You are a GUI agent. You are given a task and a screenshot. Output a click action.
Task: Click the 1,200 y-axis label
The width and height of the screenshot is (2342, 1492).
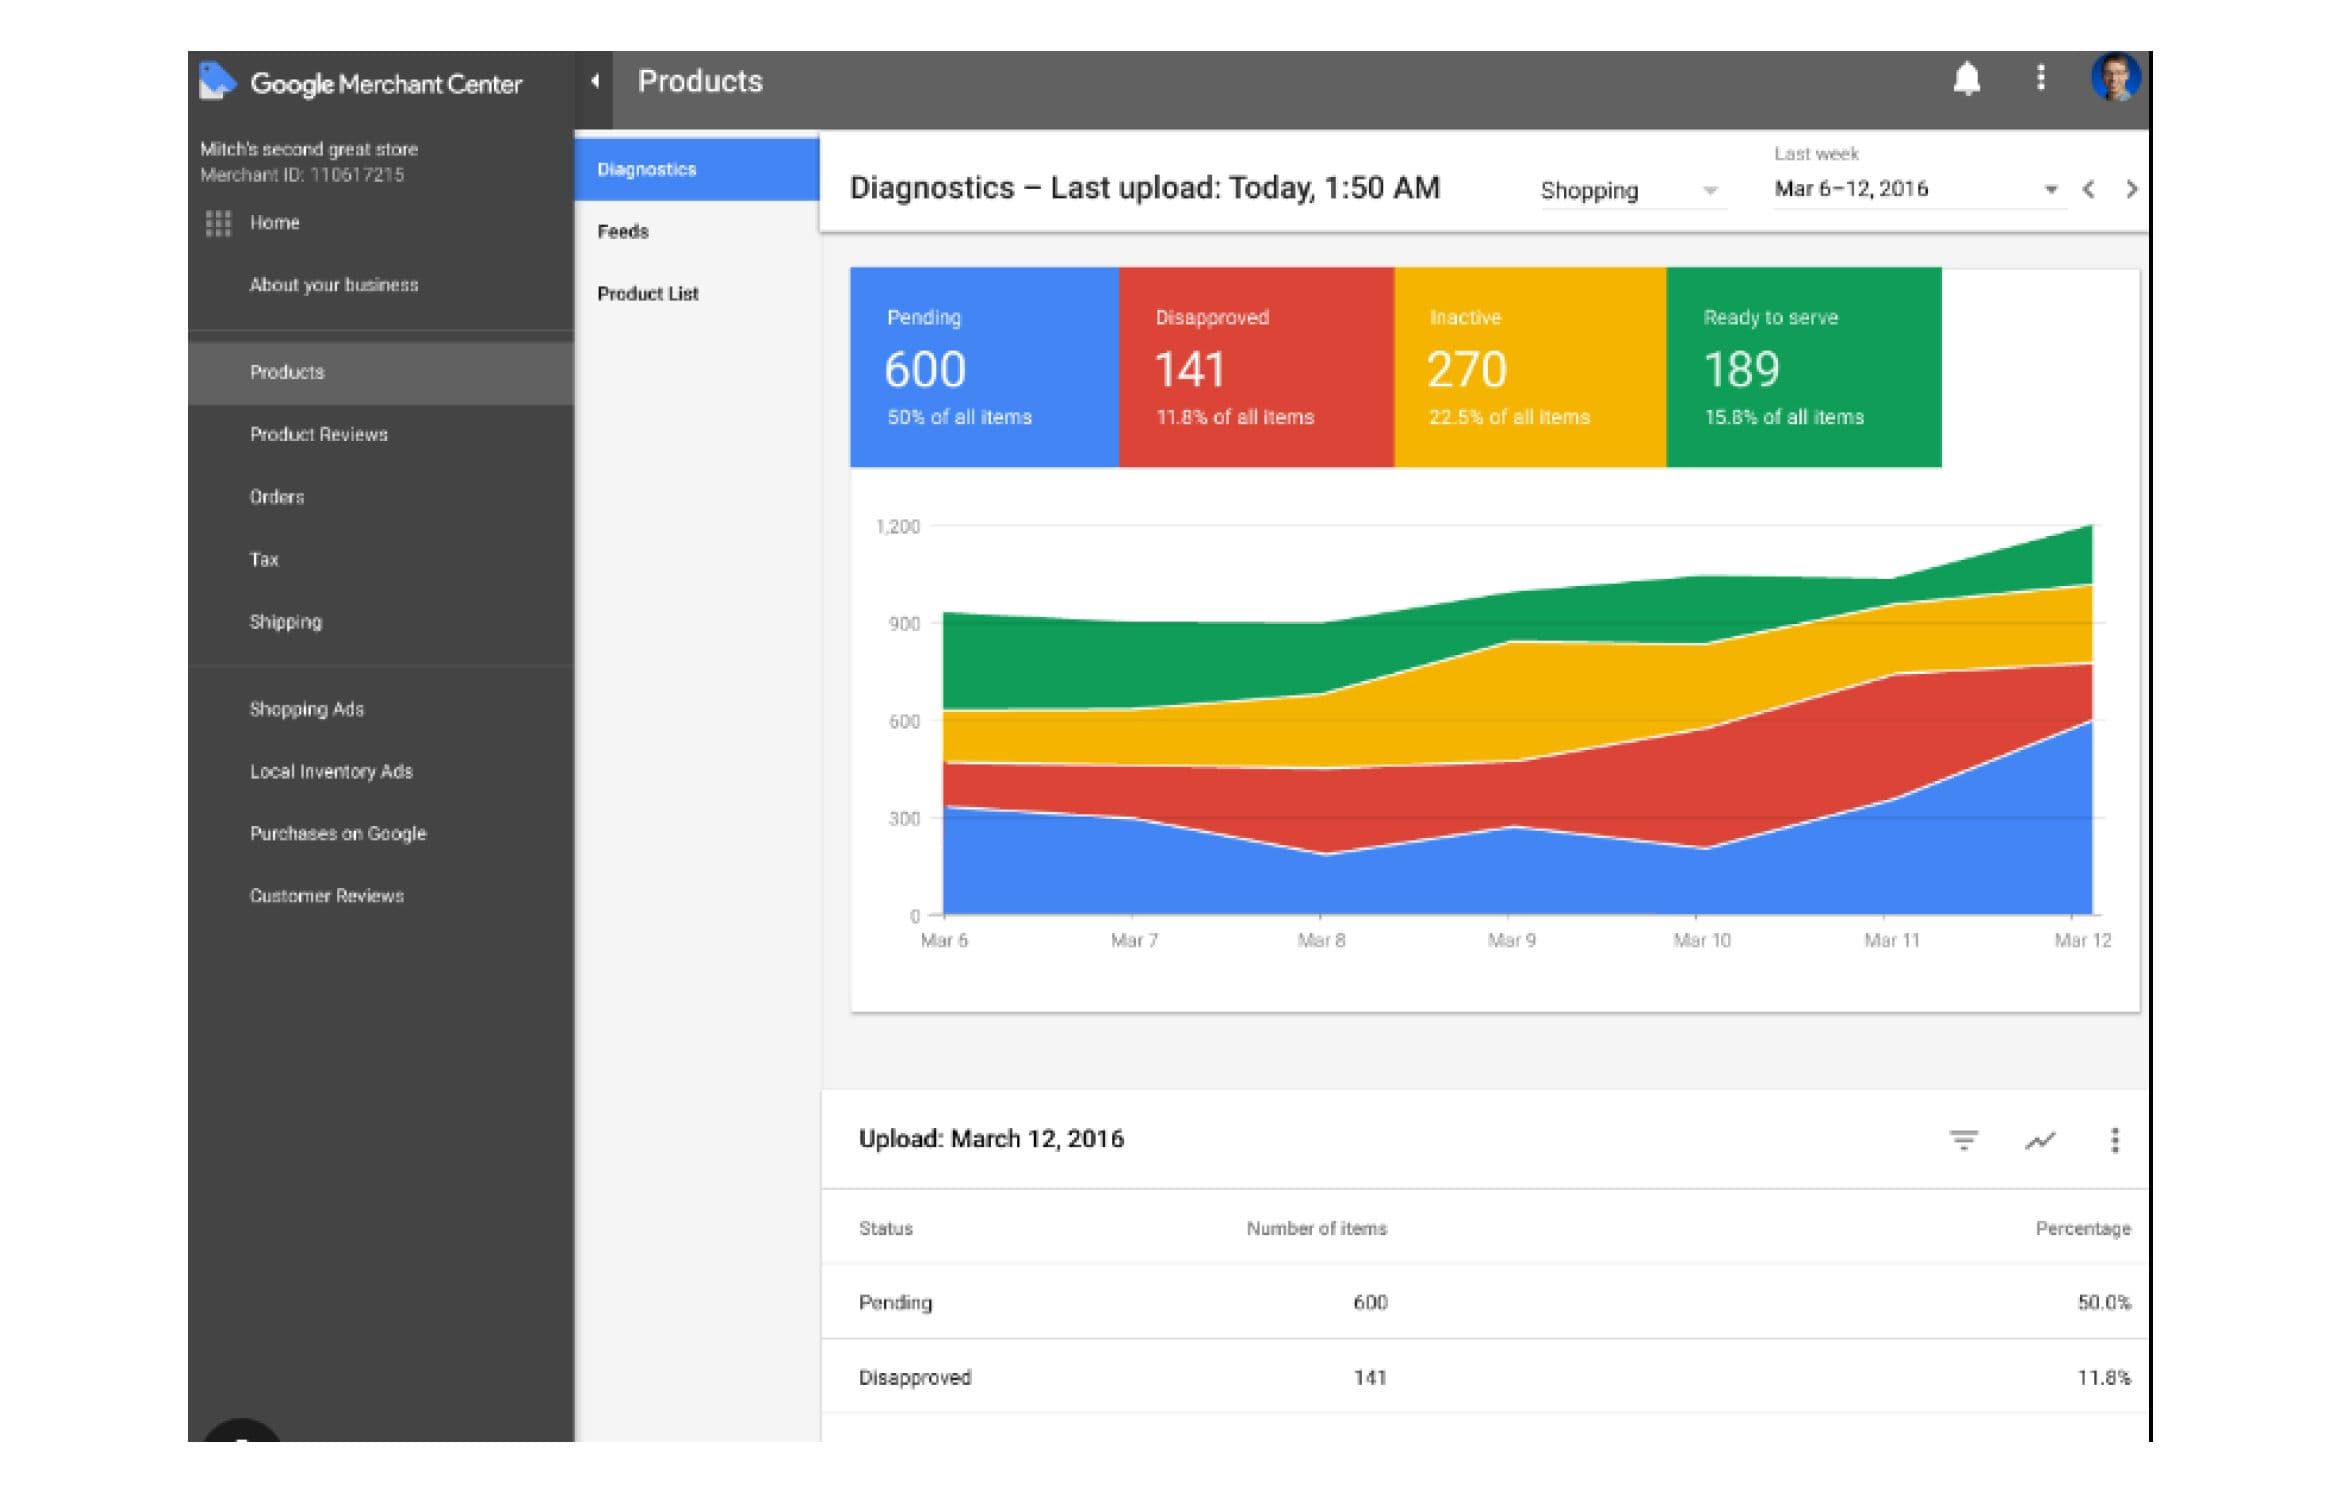point(898,527)
